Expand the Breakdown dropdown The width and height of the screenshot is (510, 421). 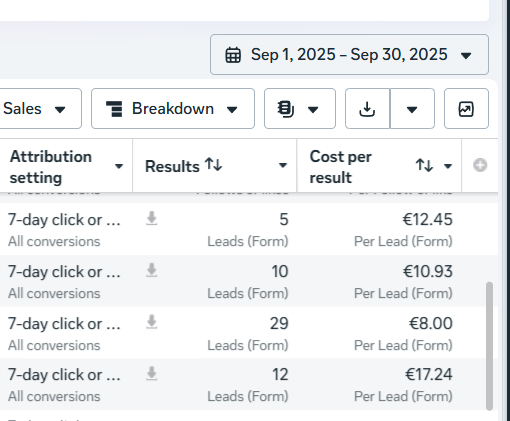pyautogui.click(x=173, y=109)
